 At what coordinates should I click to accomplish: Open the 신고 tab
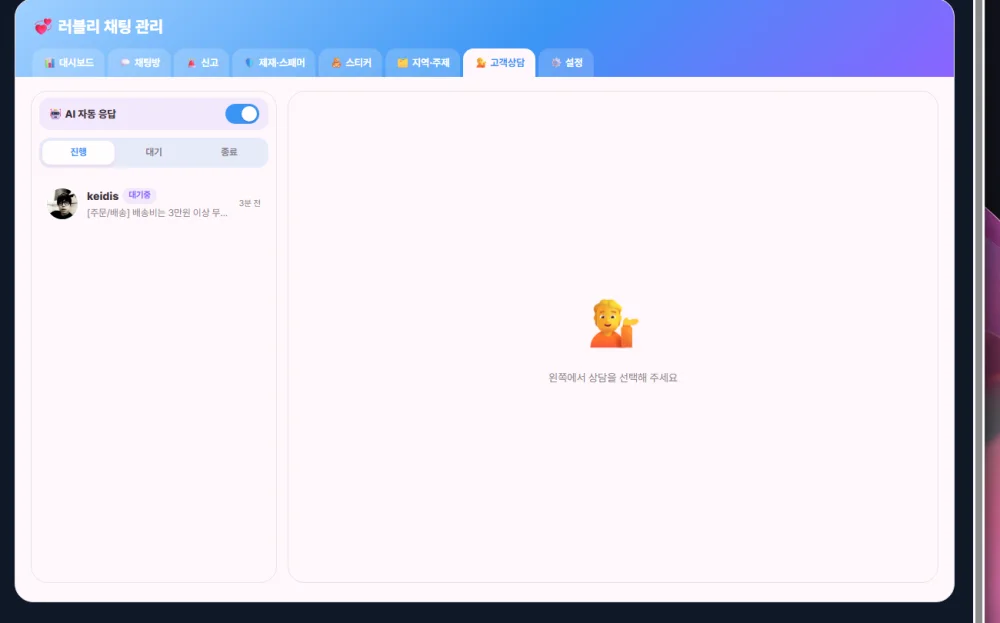tap(202, 62)
